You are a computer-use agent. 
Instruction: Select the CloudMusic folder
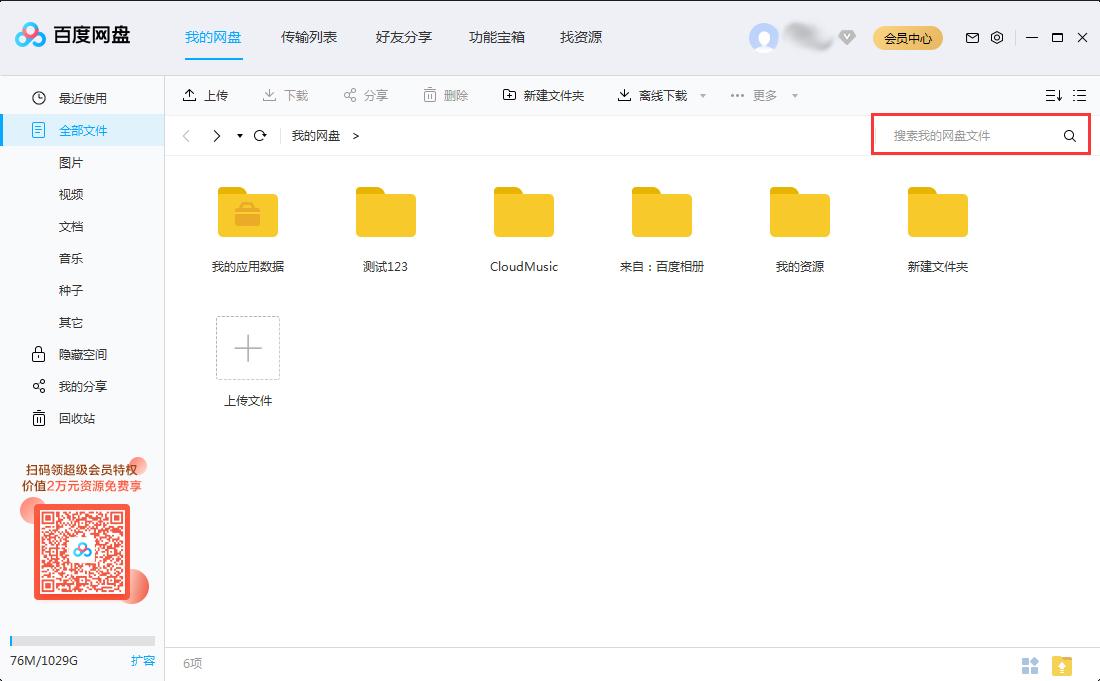(524, 230)
